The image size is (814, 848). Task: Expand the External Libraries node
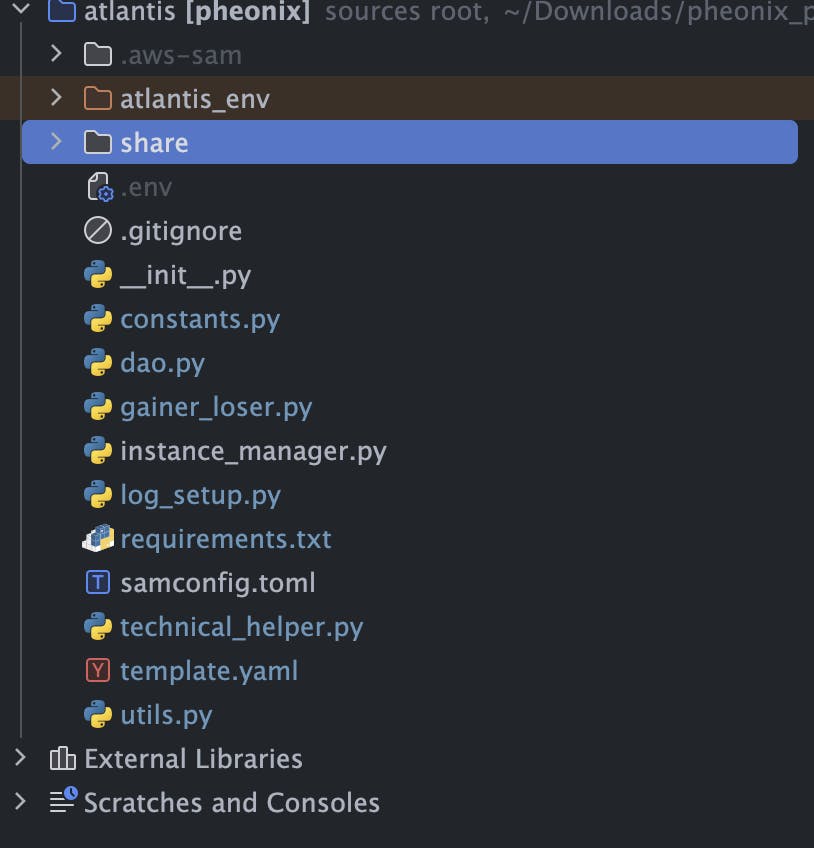20,758
